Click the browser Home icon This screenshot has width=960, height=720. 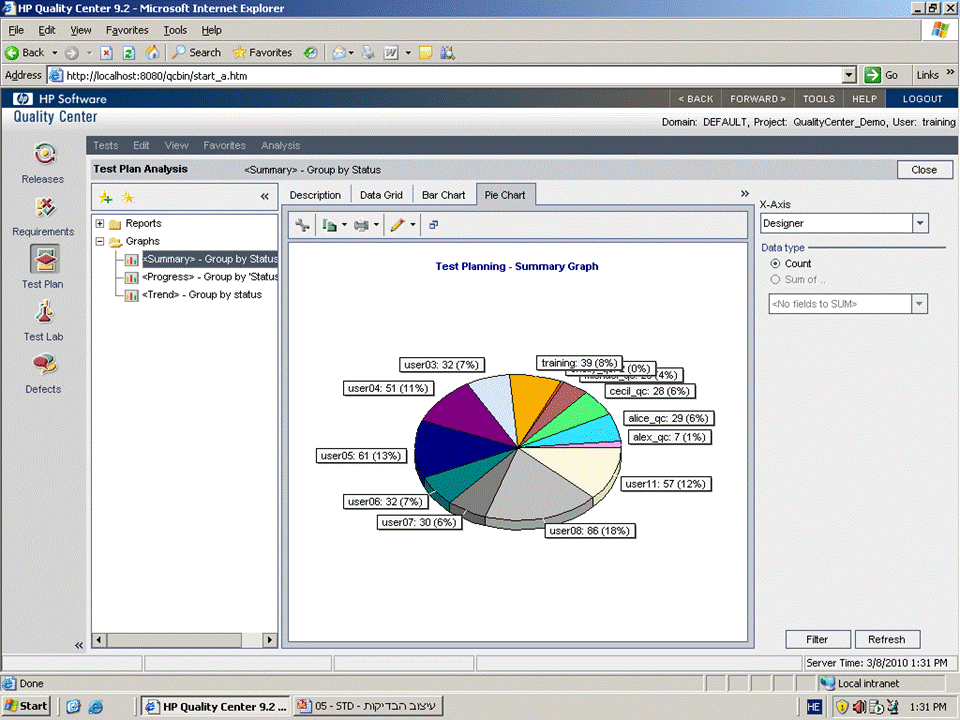pos(152,53)
